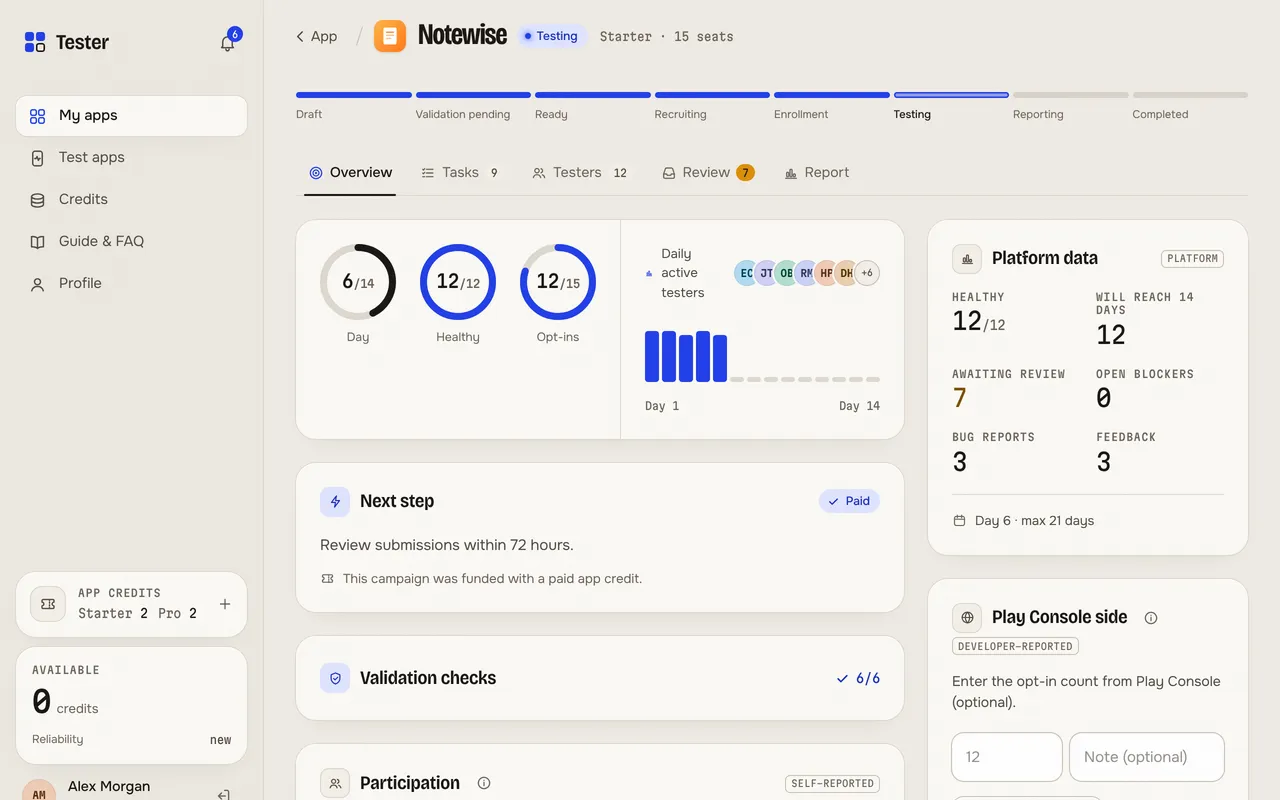The image size is (1280, 800).
Task: Go to My apps in sidebar
Action: pos(131,116)
